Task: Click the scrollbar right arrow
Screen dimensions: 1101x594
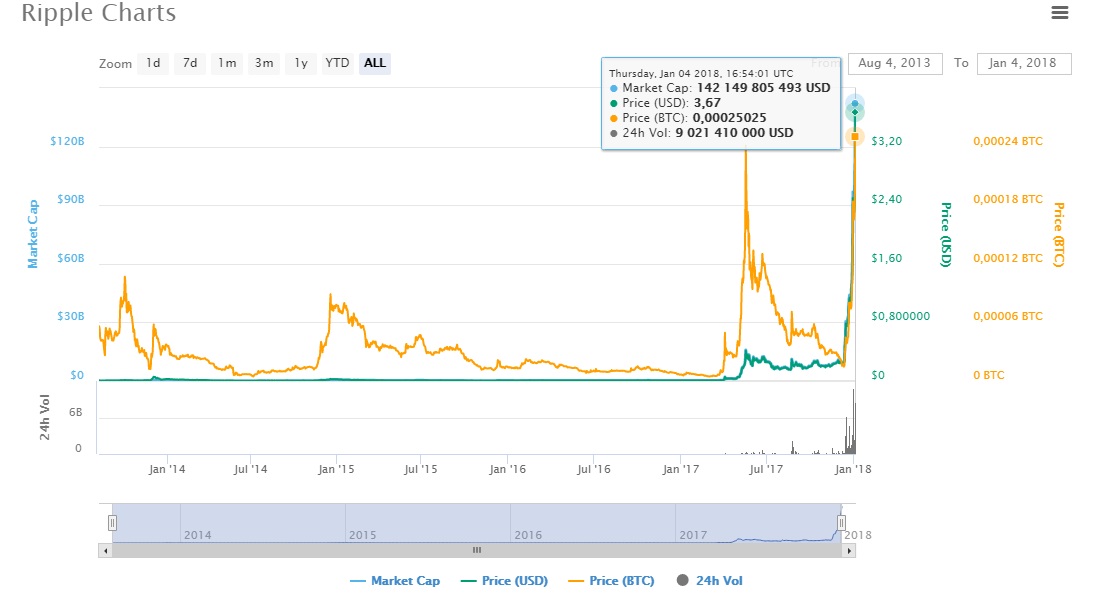Action: coord(850,550)
